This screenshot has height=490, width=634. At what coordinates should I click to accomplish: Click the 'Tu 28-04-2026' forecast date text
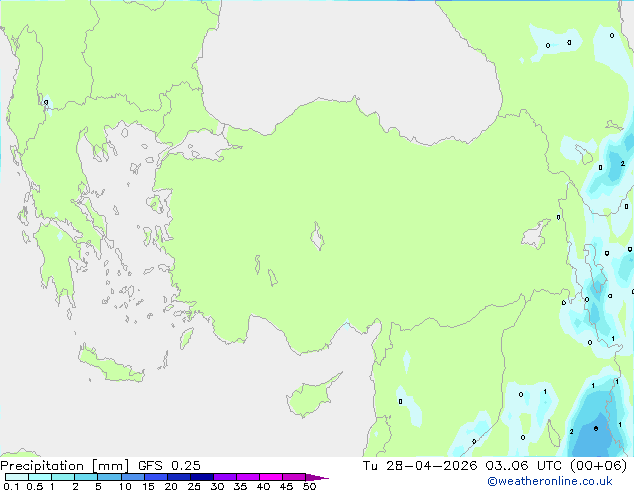point(420,466)
